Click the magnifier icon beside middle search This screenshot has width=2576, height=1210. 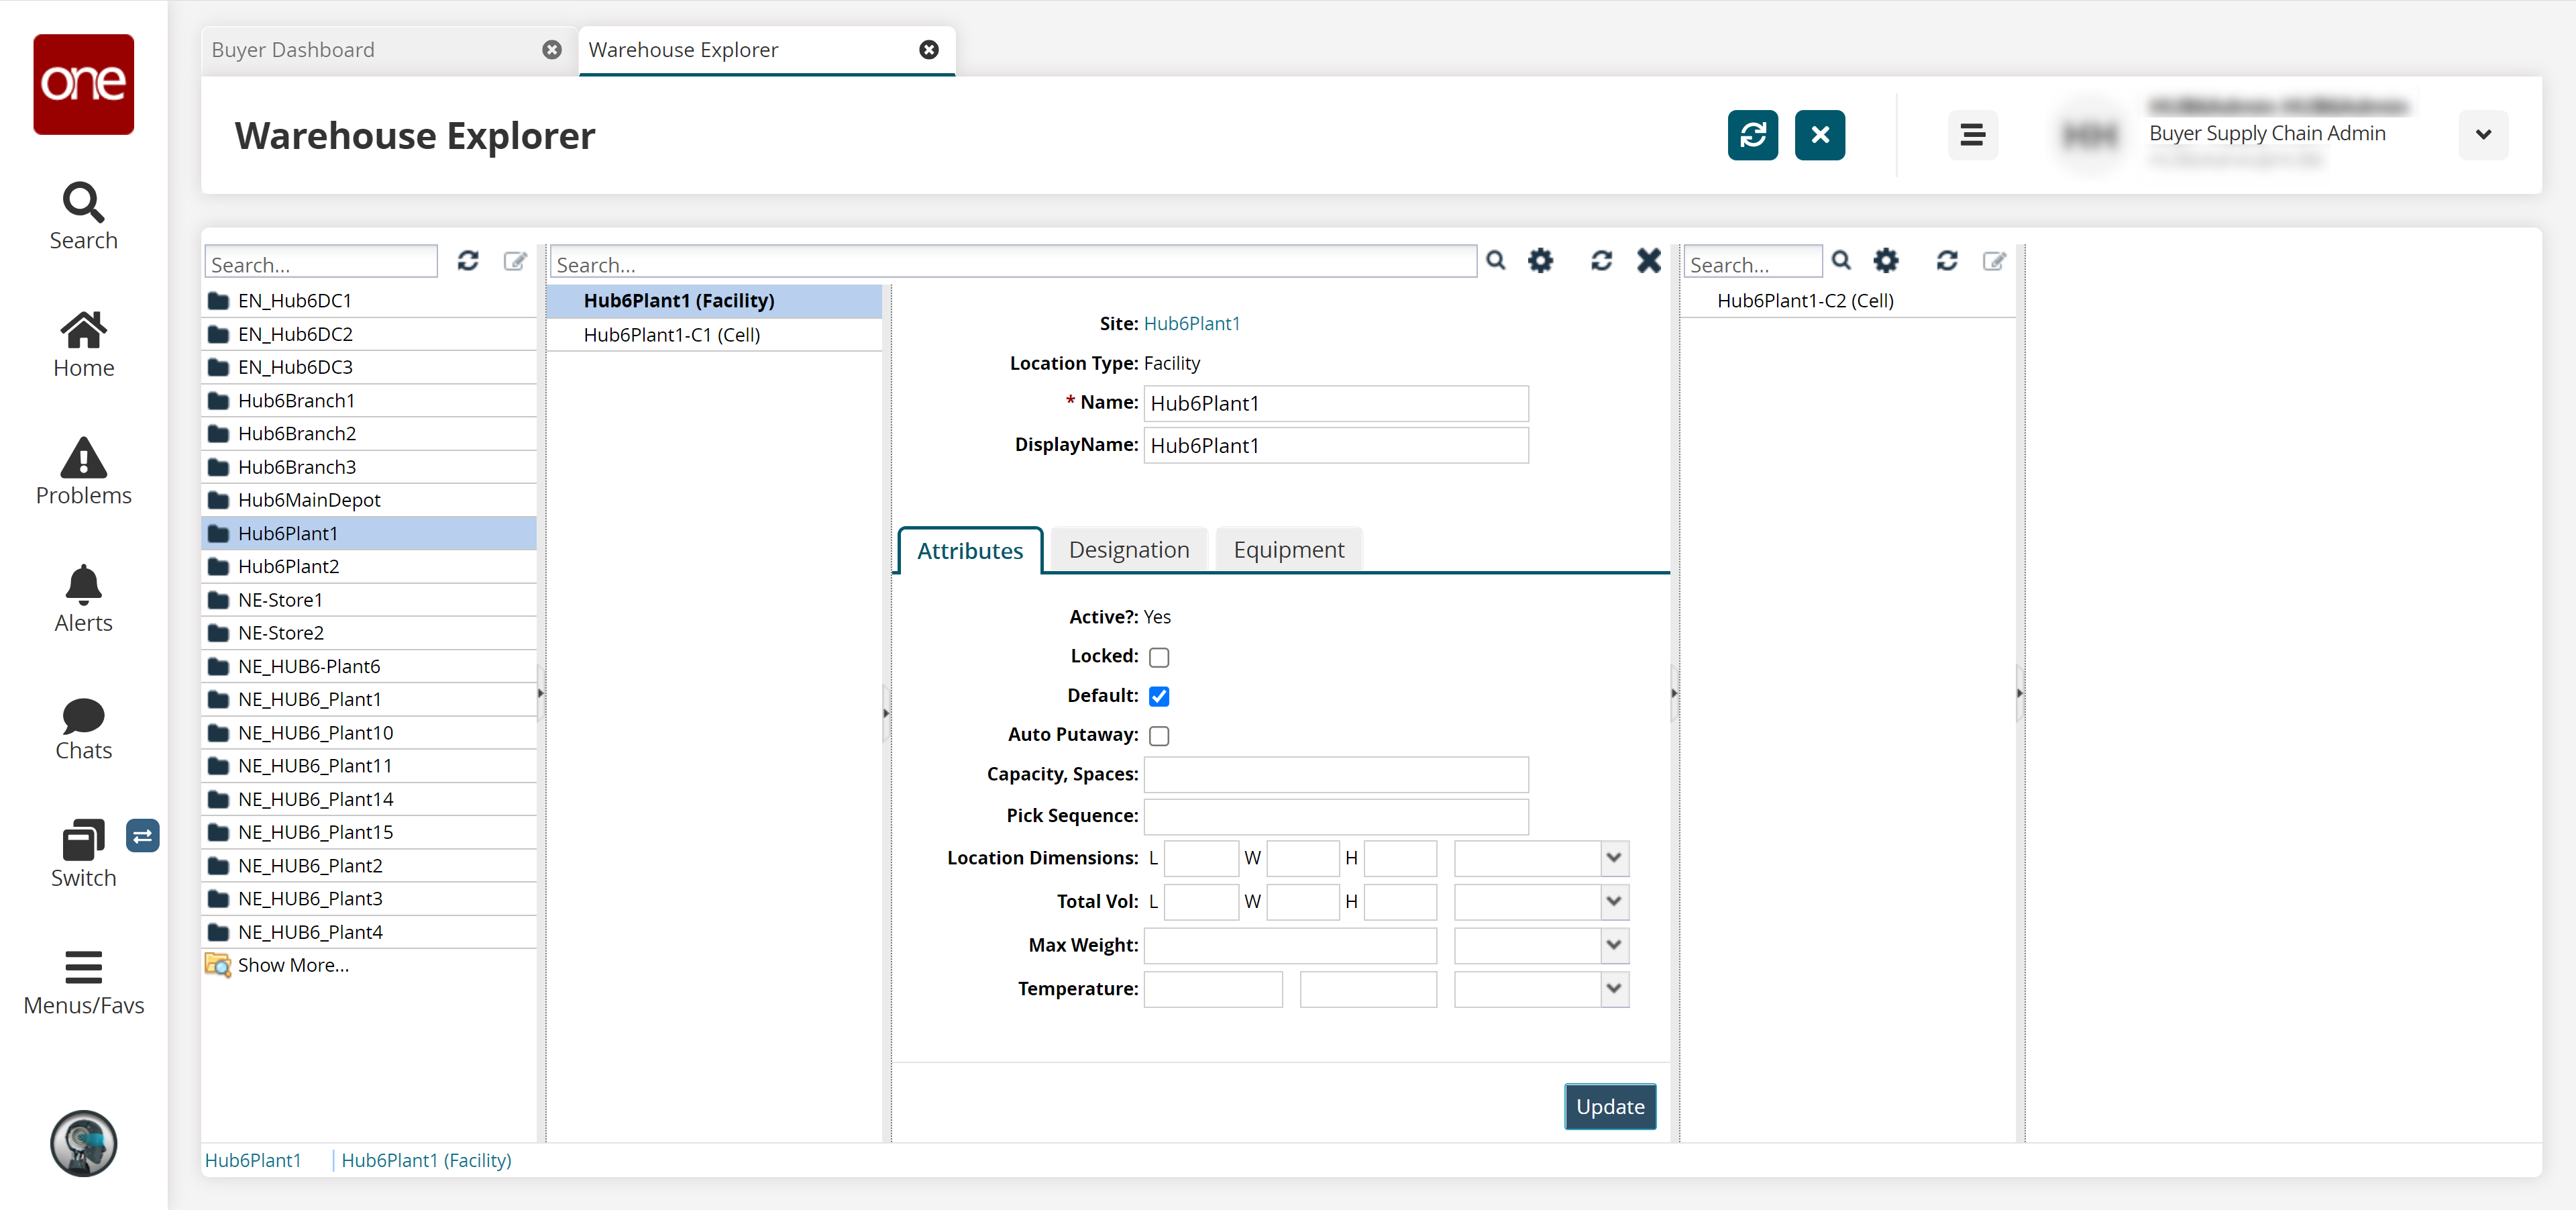[x=1495, y=261]
